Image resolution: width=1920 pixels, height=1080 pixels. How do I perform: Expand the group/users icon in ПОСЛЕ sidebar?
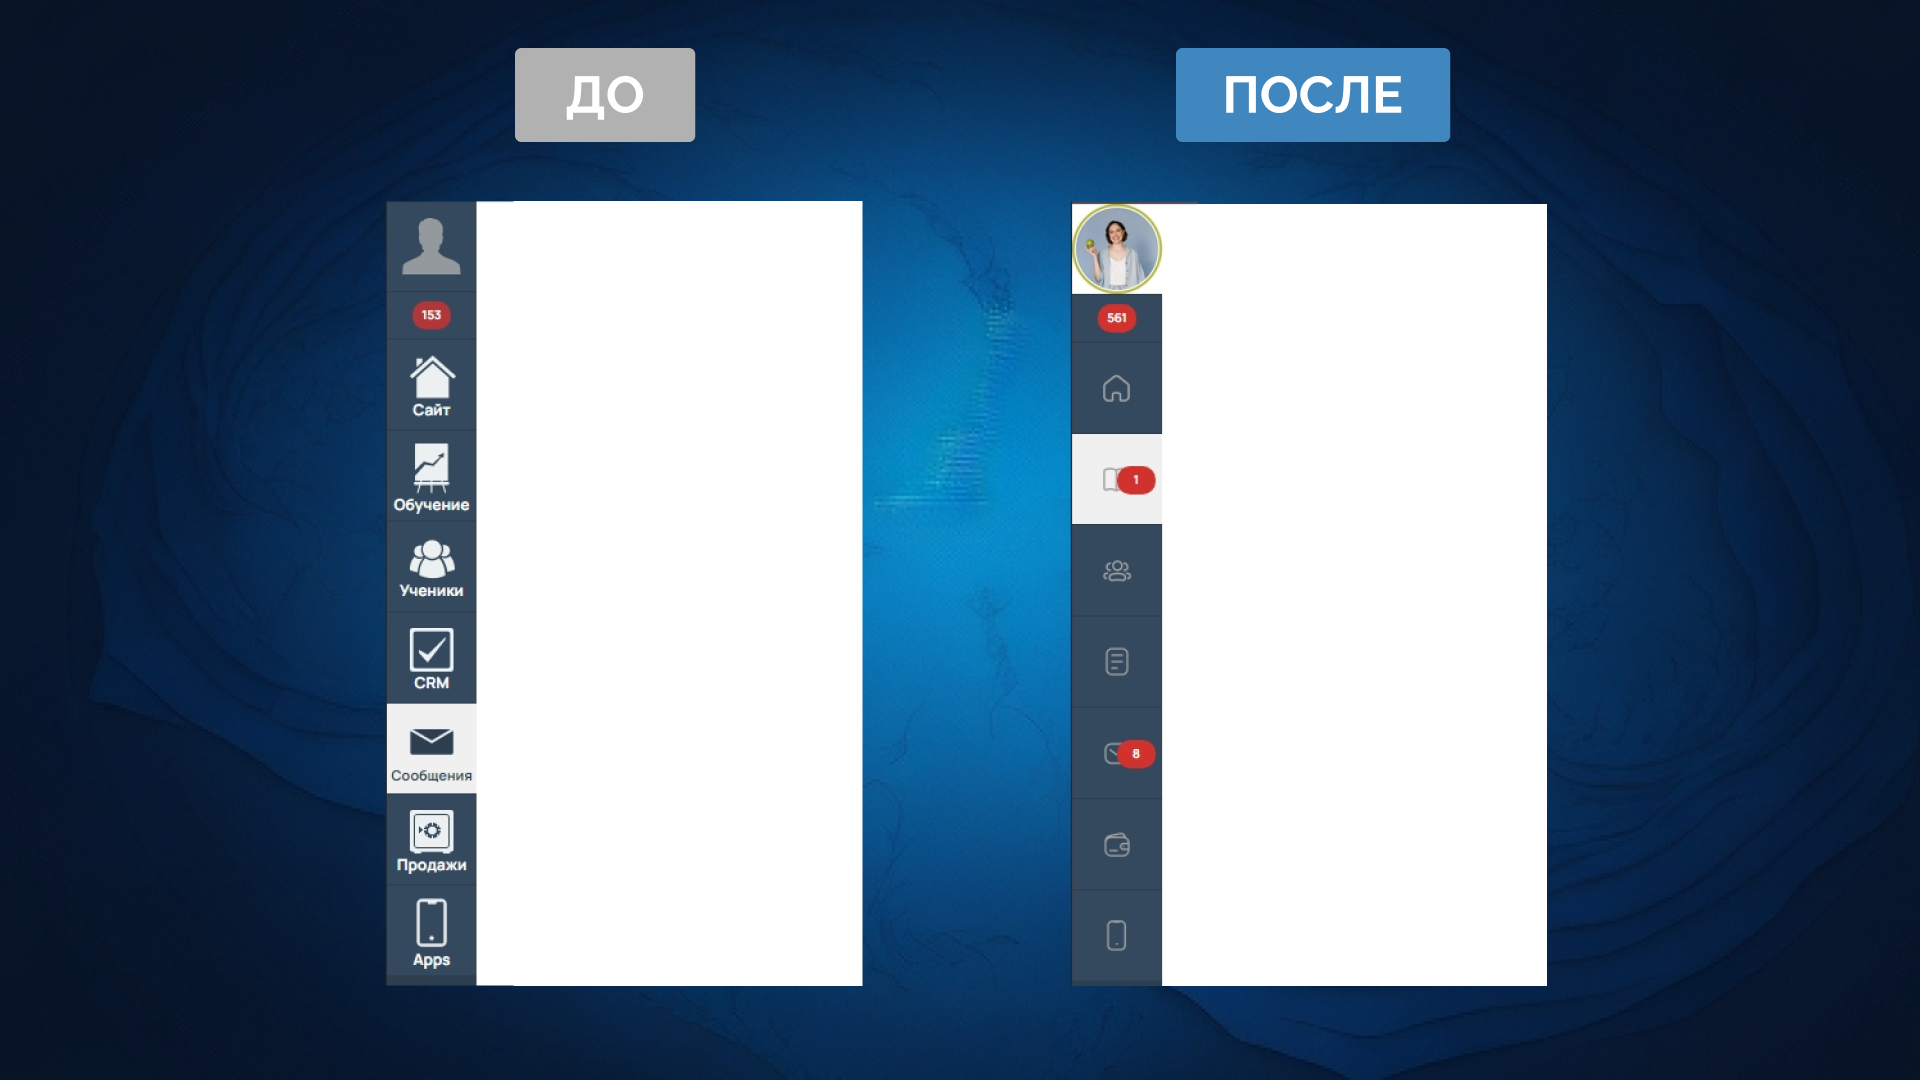1118,570
